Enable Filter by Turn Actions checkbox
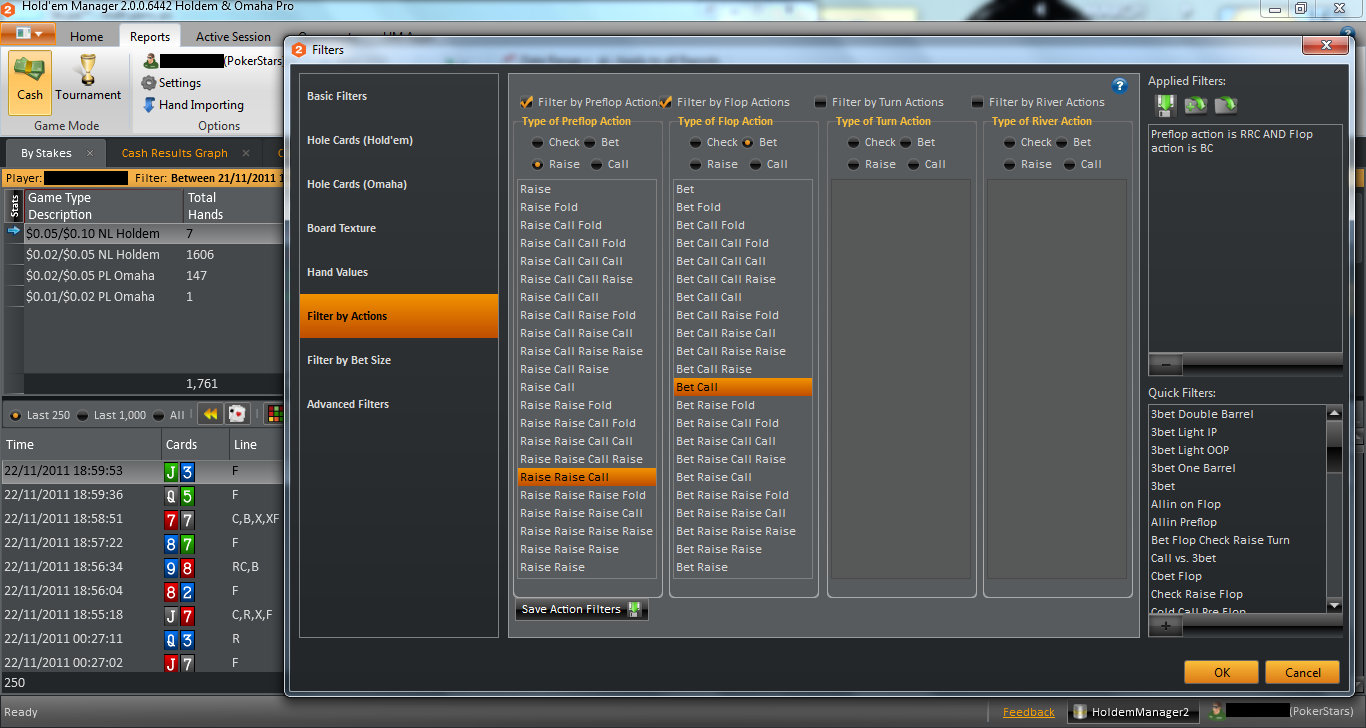Screen dimensions: 1366x728 click(821, 102)
